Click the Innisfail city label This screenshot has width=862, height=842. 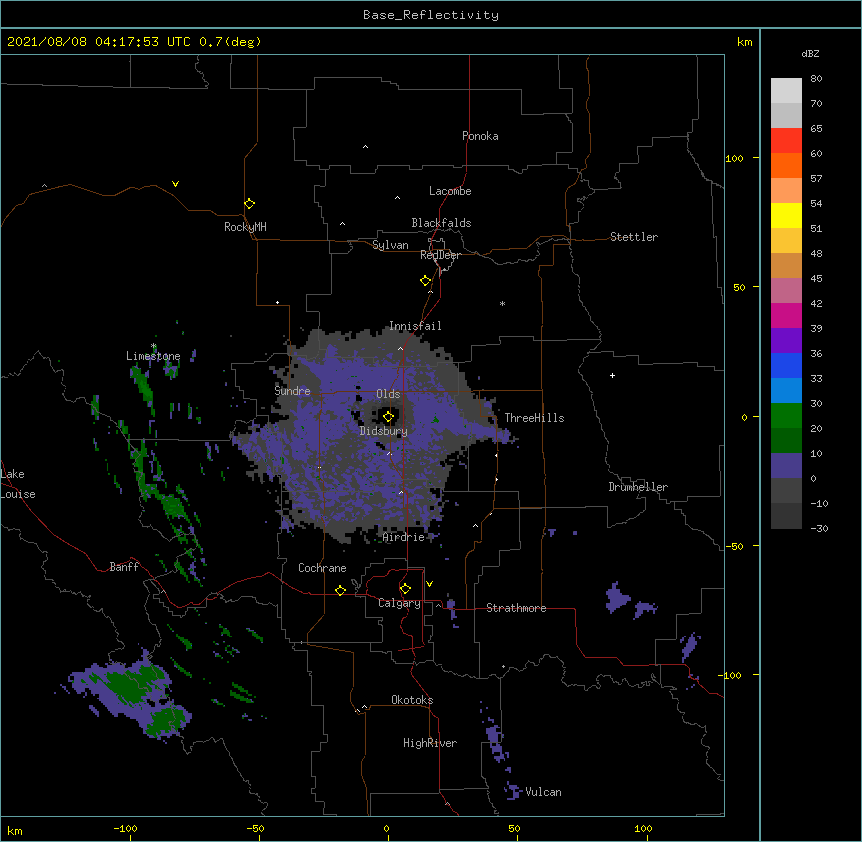click(415, 326)
